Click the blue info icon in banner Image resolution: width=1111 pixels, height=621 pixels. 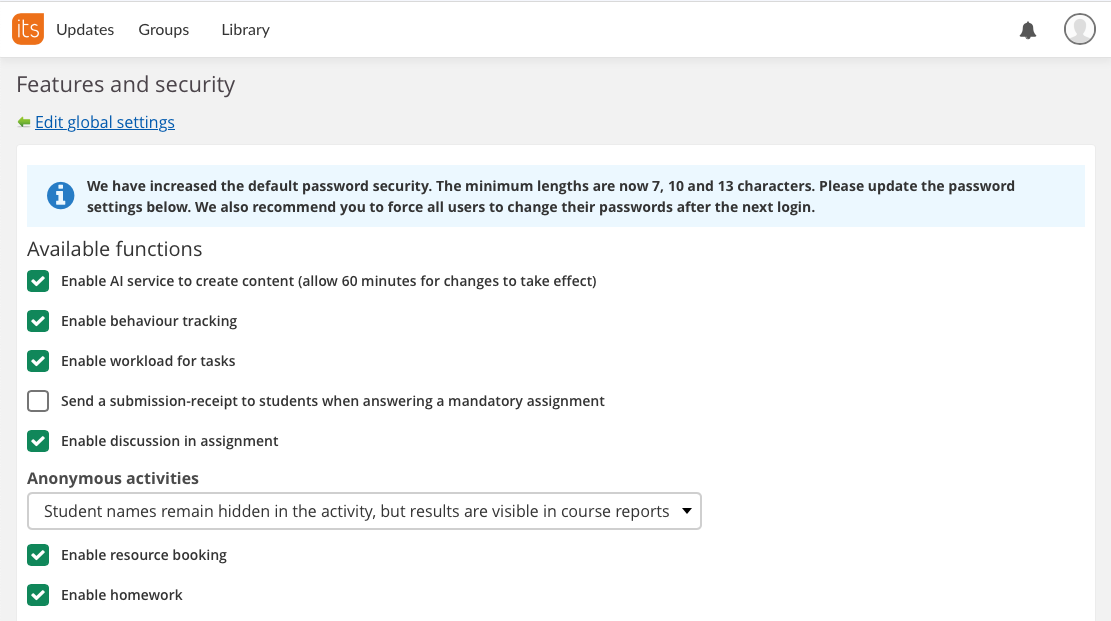click(61, 195)
